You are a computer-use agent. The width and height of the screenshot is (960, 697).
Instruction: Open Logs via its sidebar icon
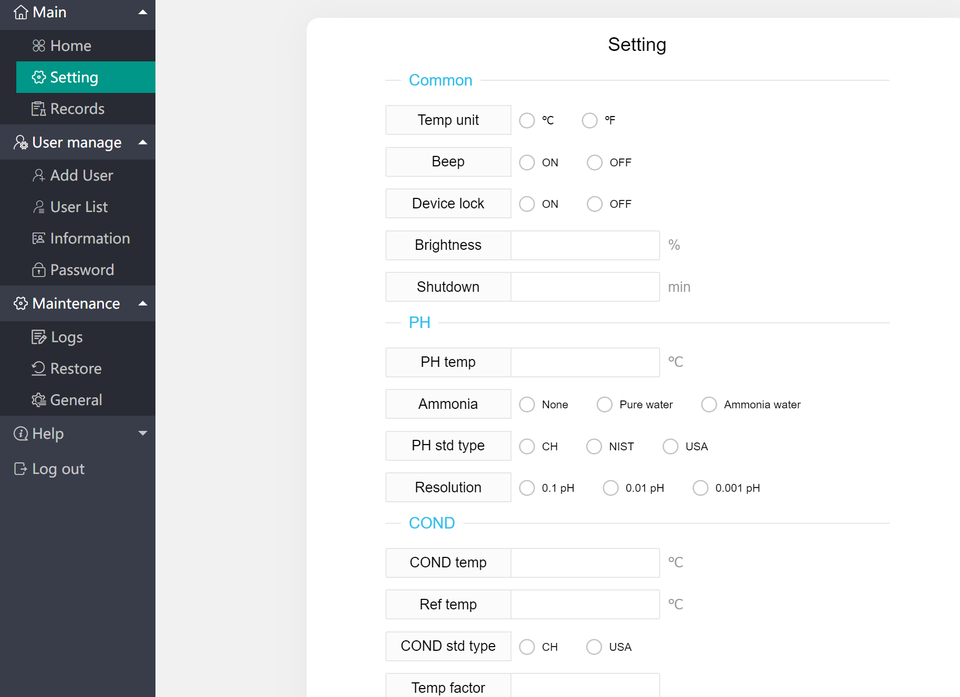tap(39, 337)
